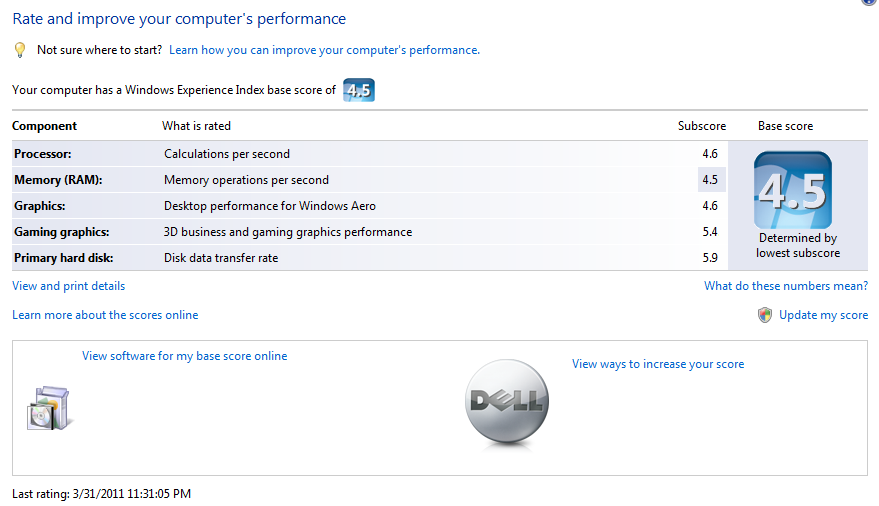Click the shield icon beside Update my score
The height and width of the screenshot is (506, 879).
(x=765, y=315)
